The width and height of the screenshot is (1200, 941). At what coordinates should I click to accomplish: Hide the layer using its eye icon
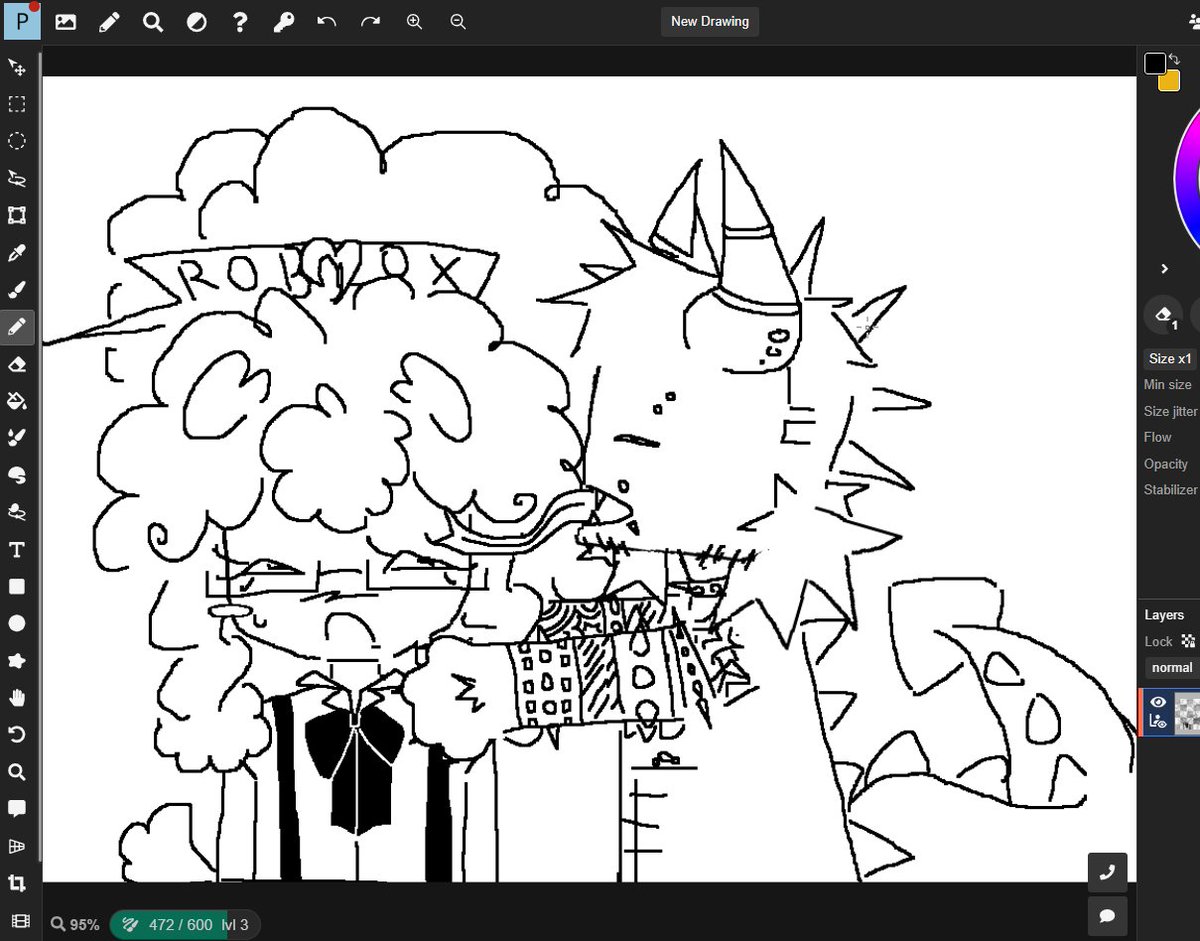point(1158,702)
